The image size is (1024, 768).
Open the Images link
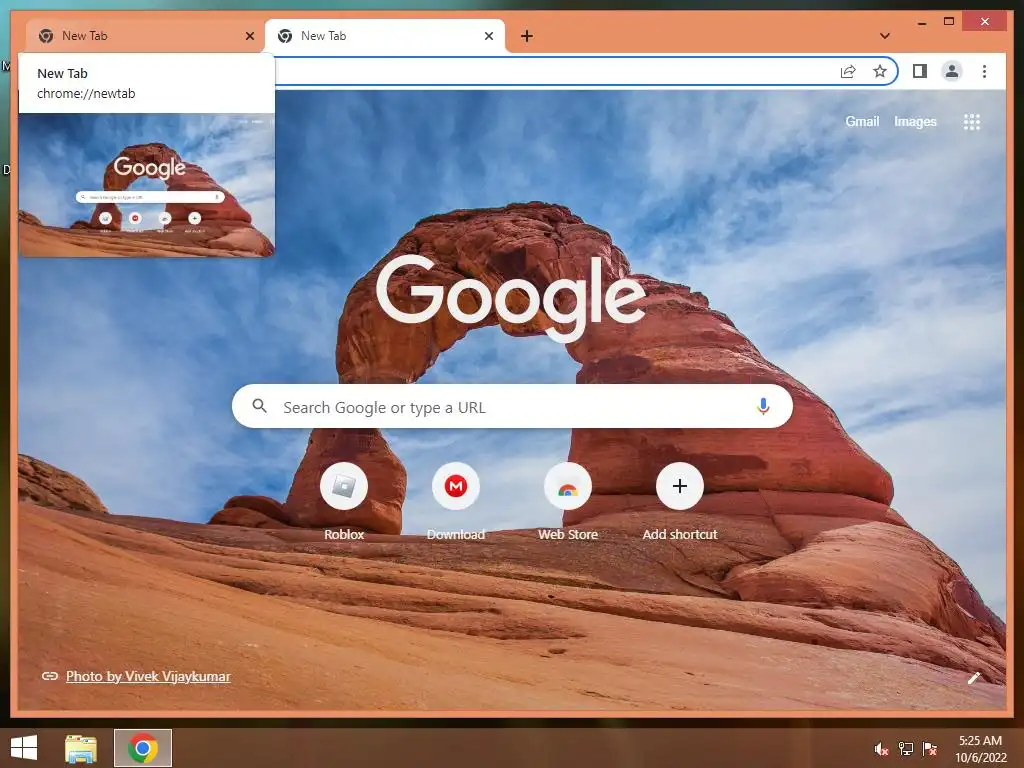[915, 121]
